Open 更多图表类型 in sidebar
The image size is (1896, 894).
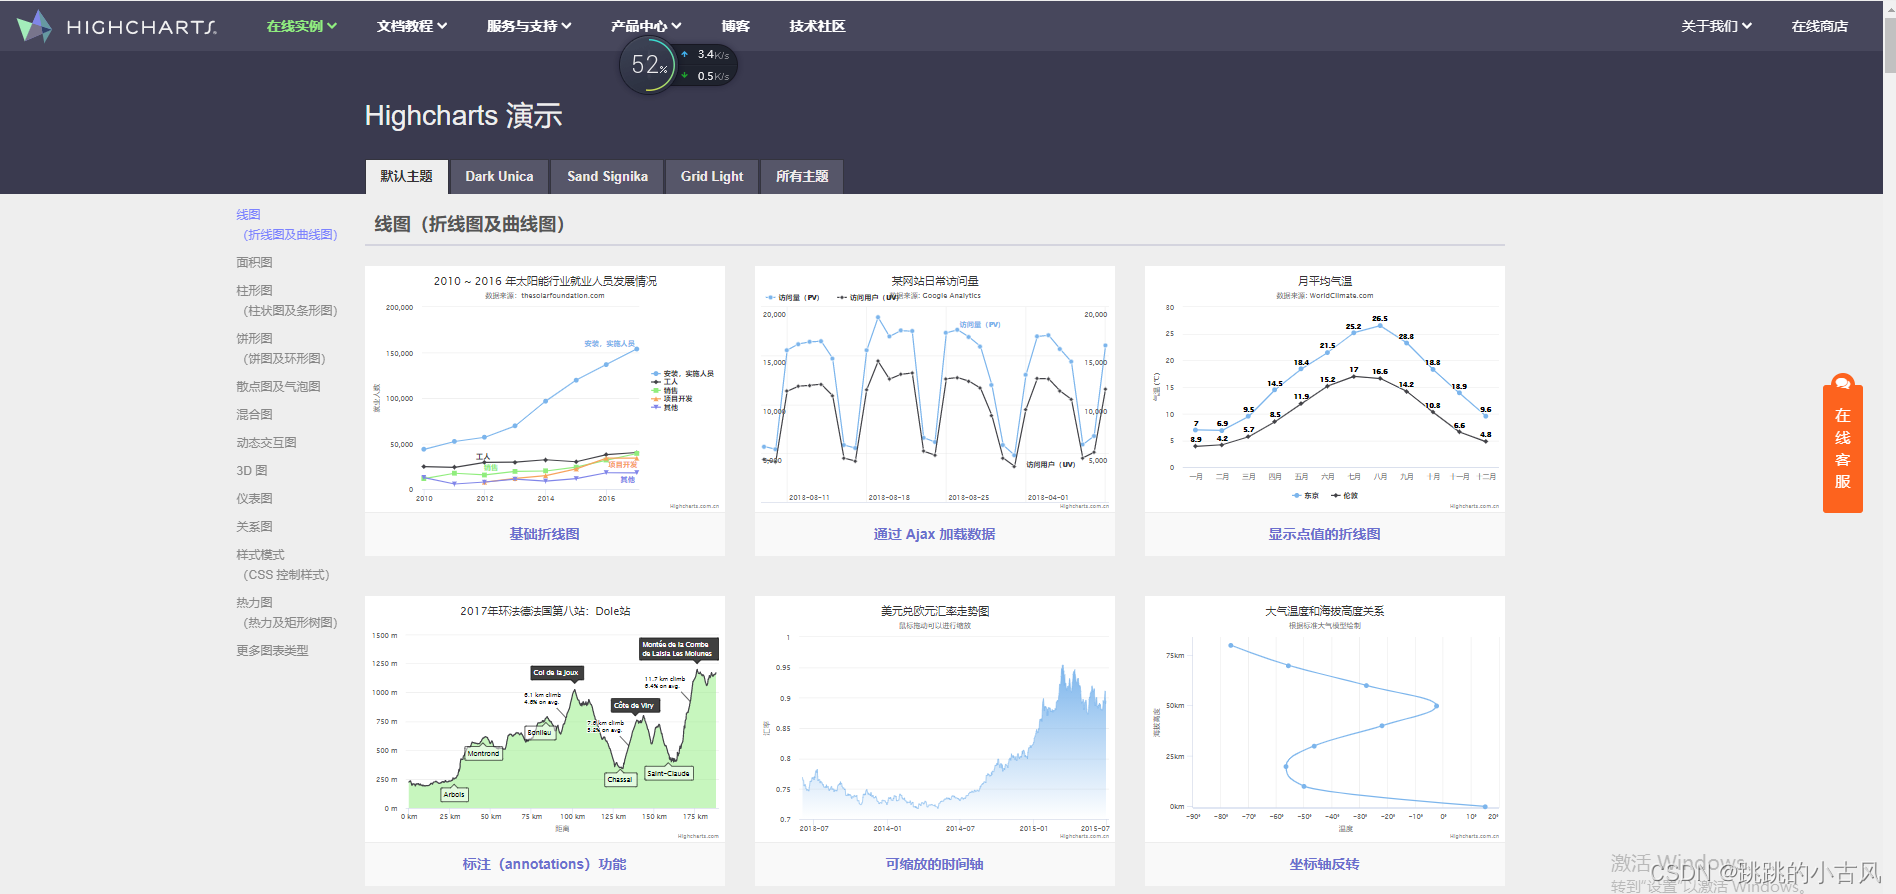tap(272, 650)
